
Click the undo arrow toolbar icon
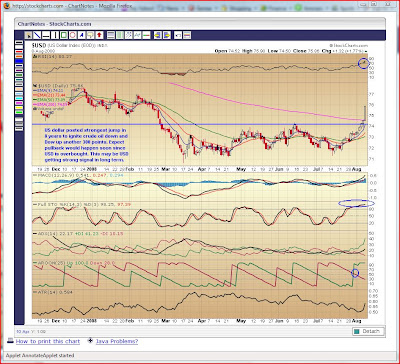point(178,35)
